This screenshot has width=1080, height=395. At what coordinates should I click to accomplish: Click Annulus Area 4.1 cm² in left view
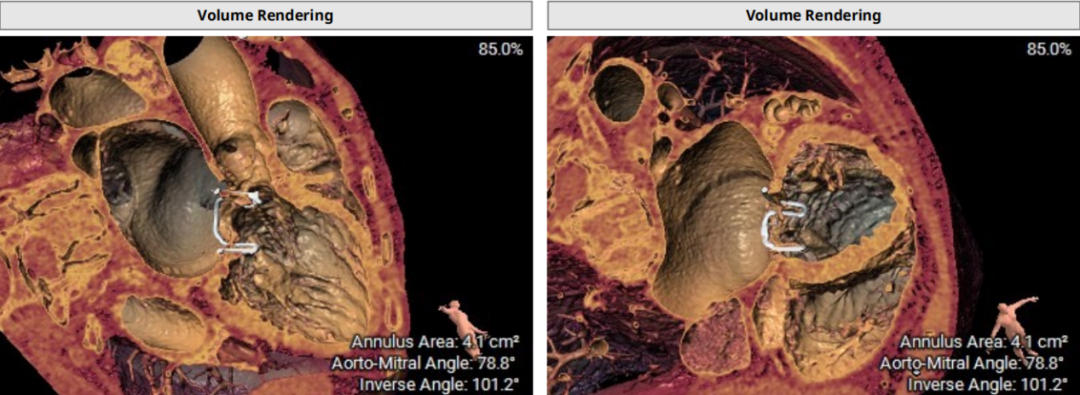[436, 341]
